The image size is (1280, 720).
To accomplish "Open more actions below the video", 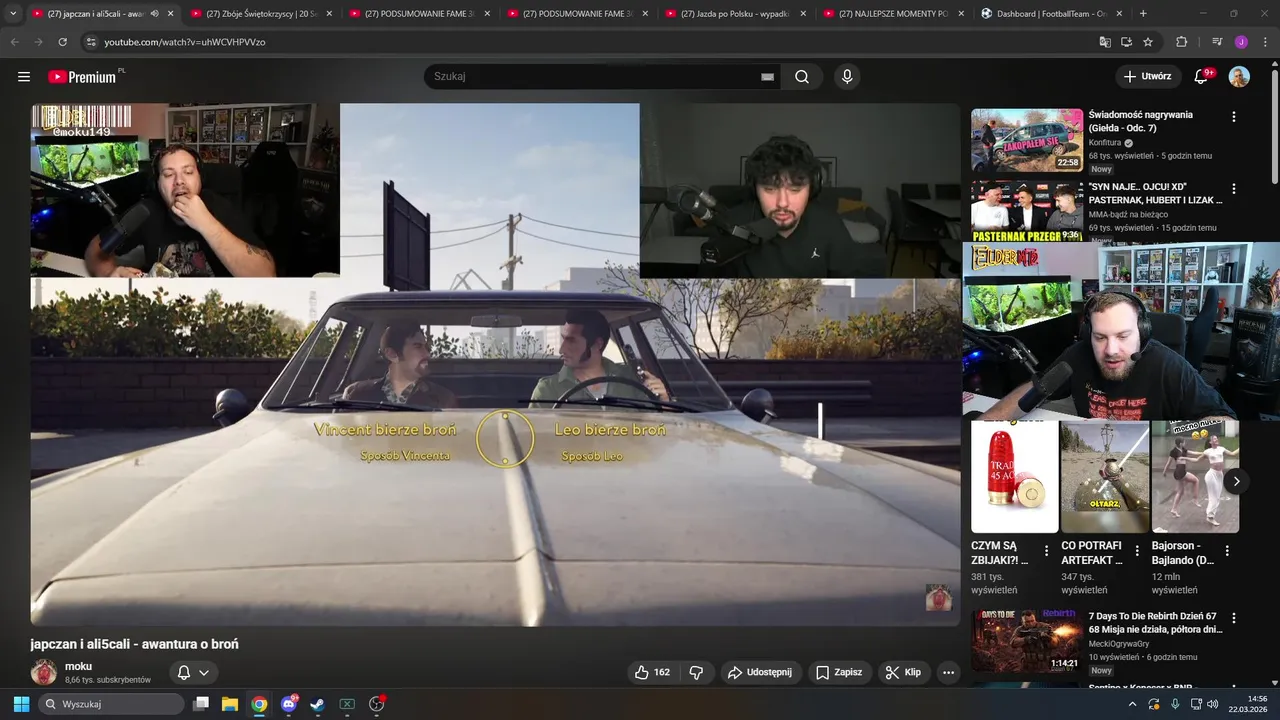I will point(948,672).
